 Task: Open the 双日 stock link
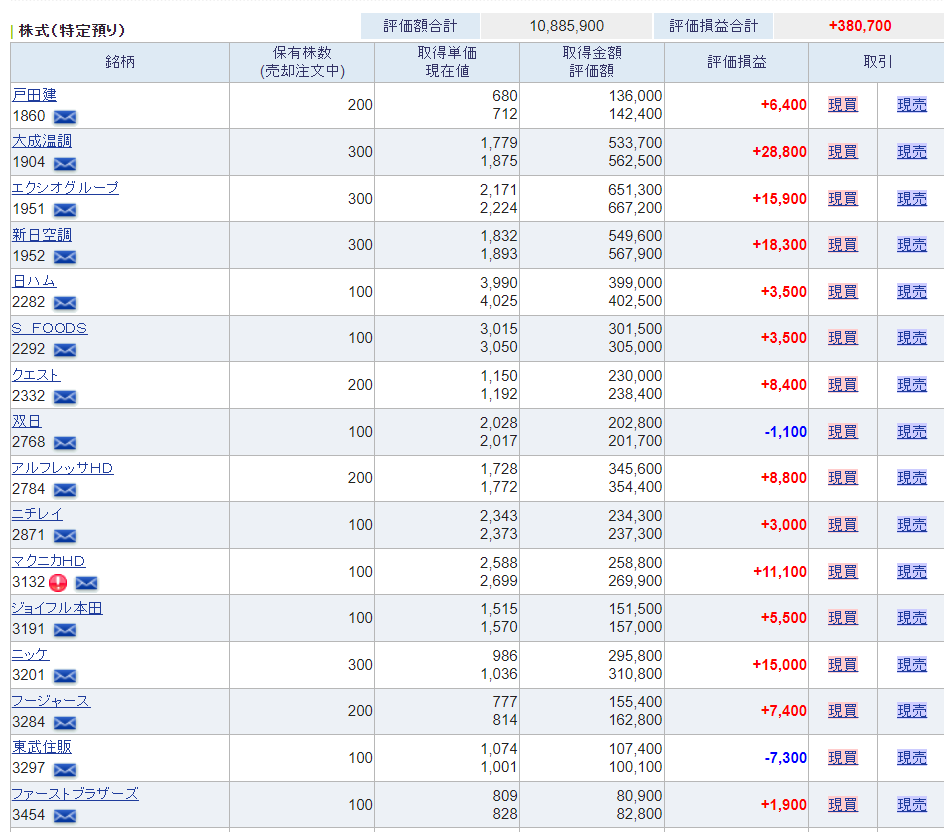(27, 421)
